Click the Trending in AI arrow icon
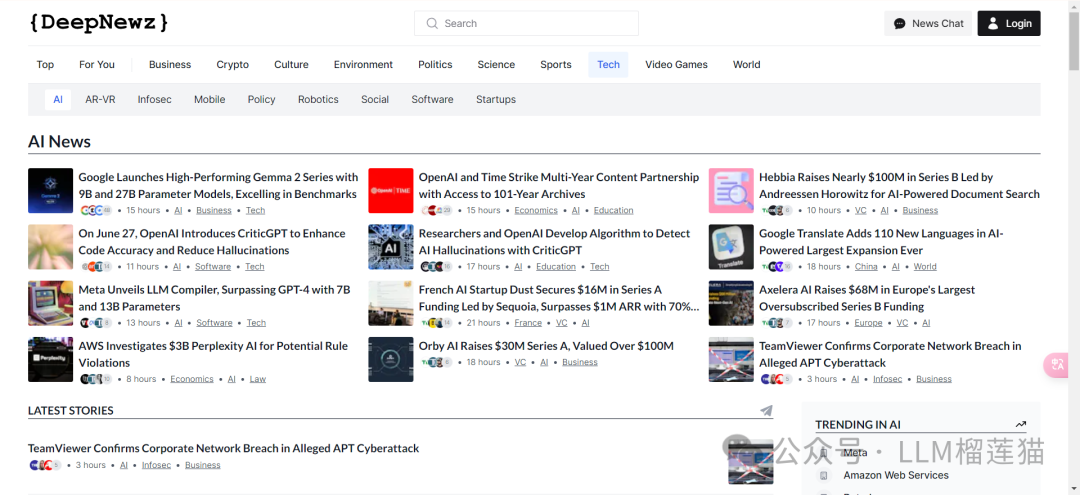Image resolution: width=1080 pixels, height=495 pixels. pyautogui.click(x=1021, y=425)
